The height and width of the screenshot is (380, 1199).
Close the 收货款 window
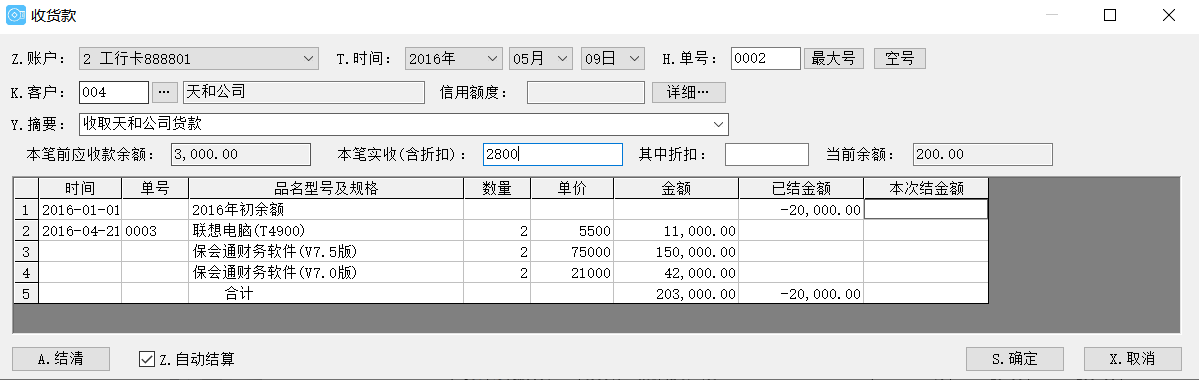click(x=1168, y=15)
